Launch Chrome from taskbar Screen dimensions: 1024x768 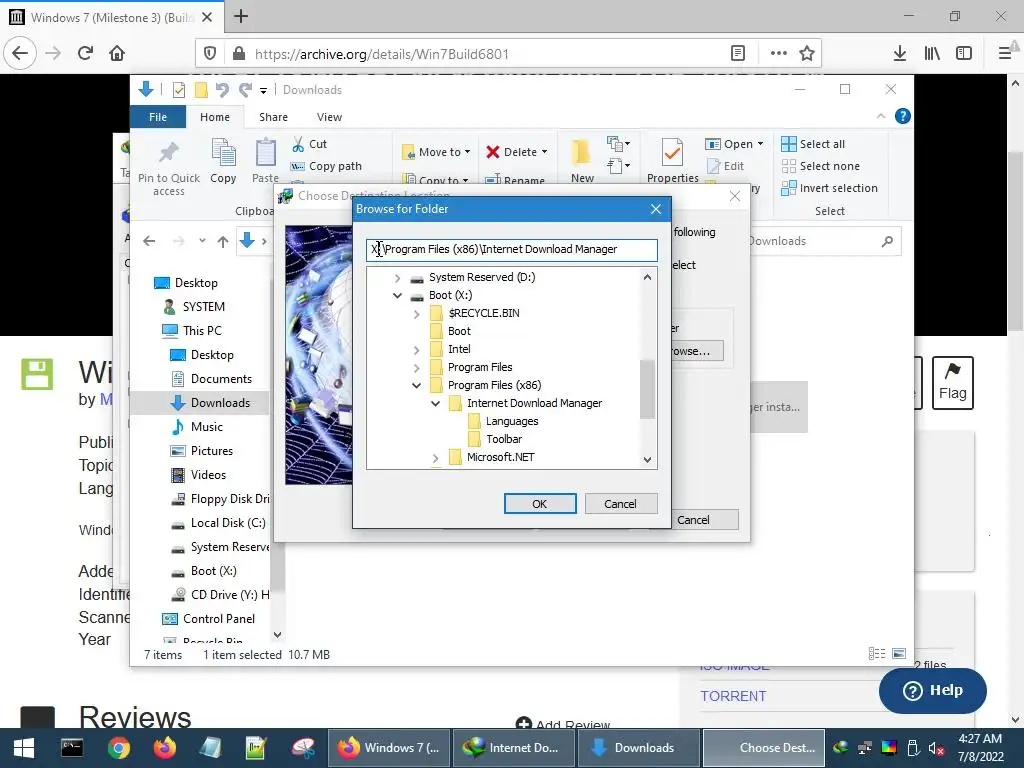point(118,748)
